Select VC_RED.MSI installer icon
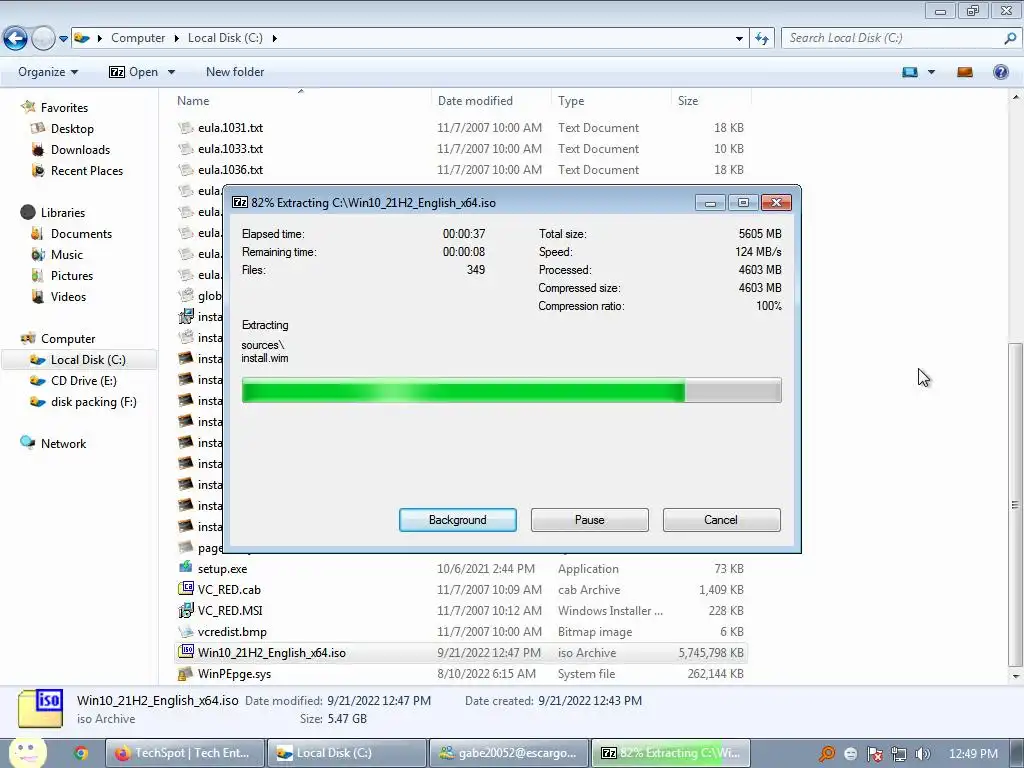 click(x=186, y=610)
